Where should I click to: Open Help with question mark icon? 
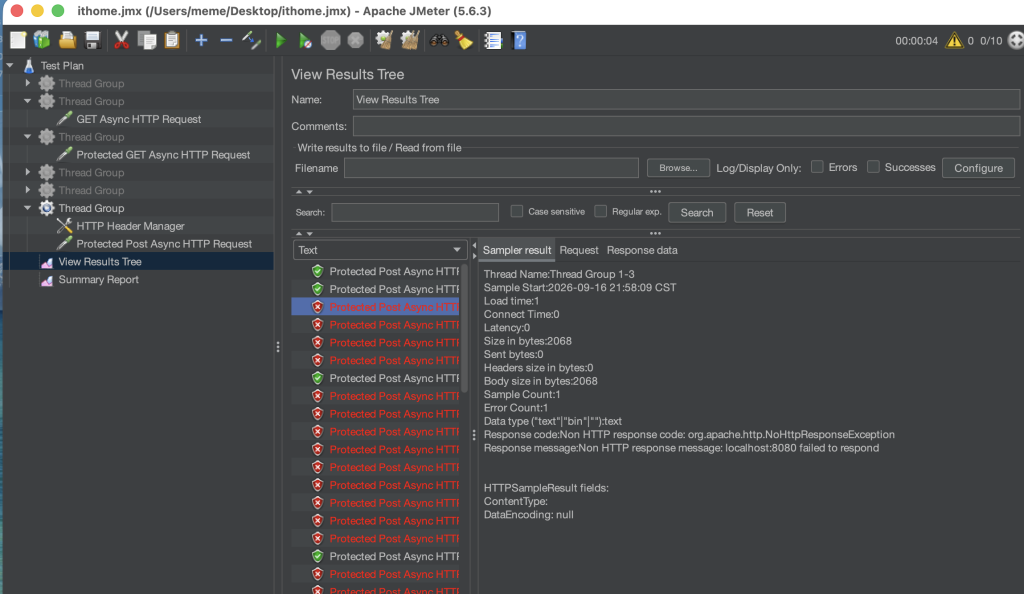click(x=519, y=40)
